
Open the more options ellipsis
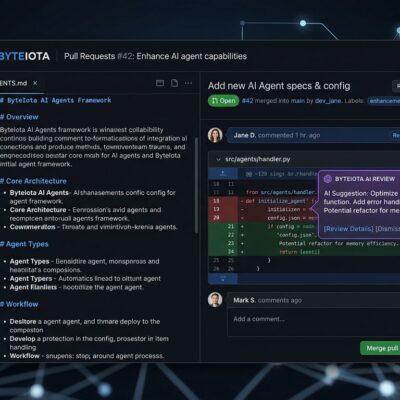click(188, 83)
